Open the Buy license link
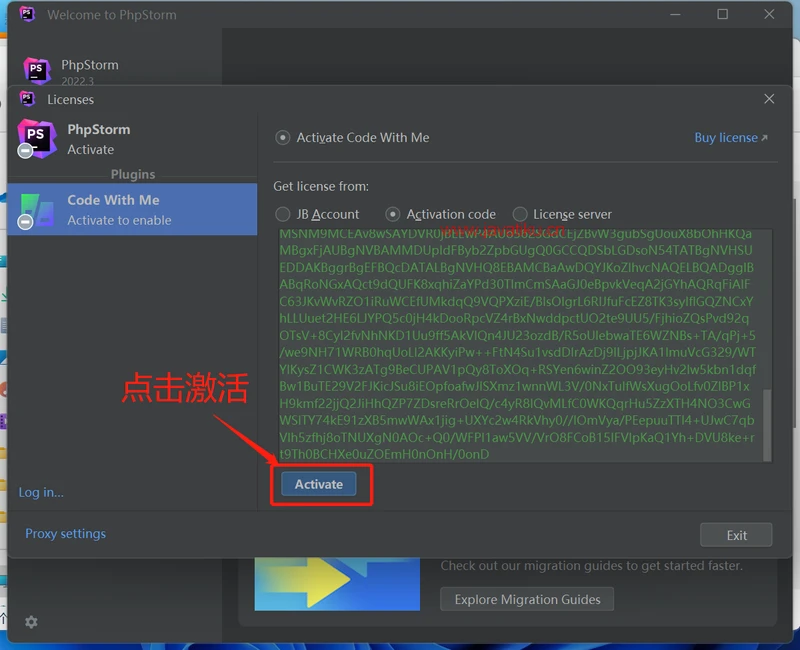The image size is (800, 650). 730,138
